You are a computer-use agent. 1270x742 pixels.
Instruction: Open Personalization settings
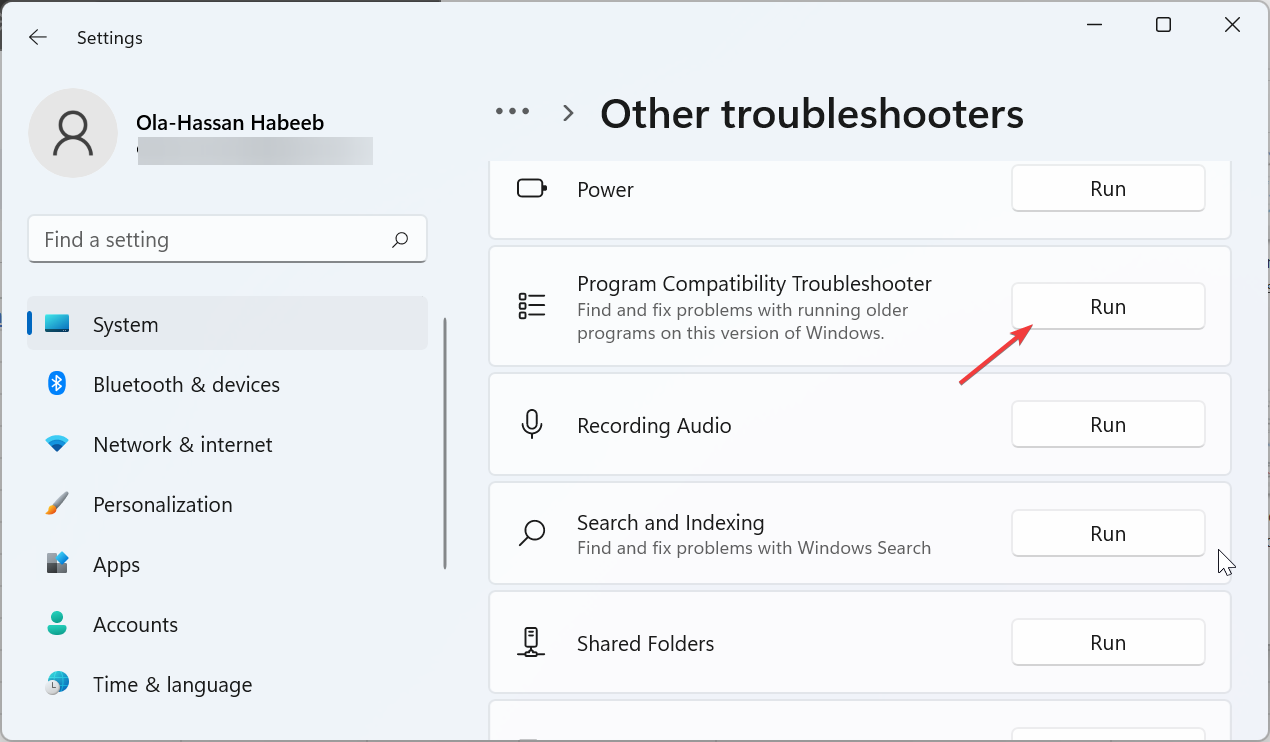pos(227,504)
